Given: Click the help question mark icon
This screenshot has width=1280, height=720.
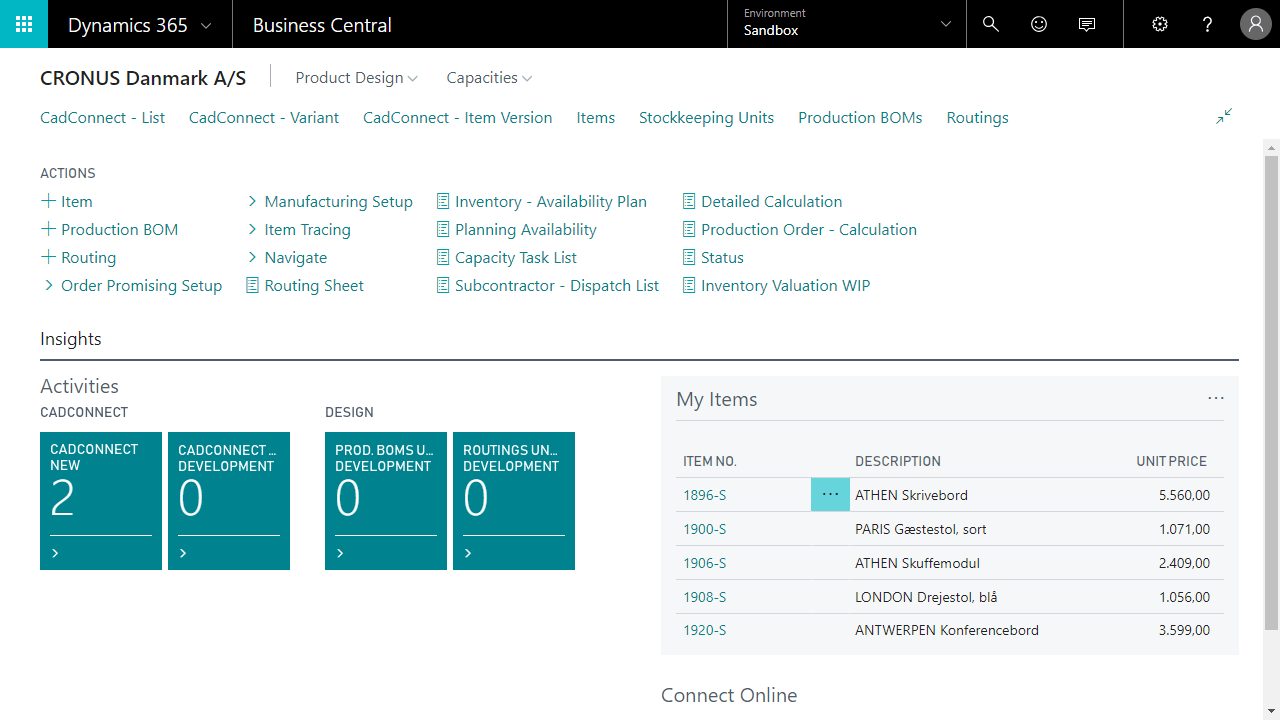Looking at the screenshot, I should tap(1208, 24).
